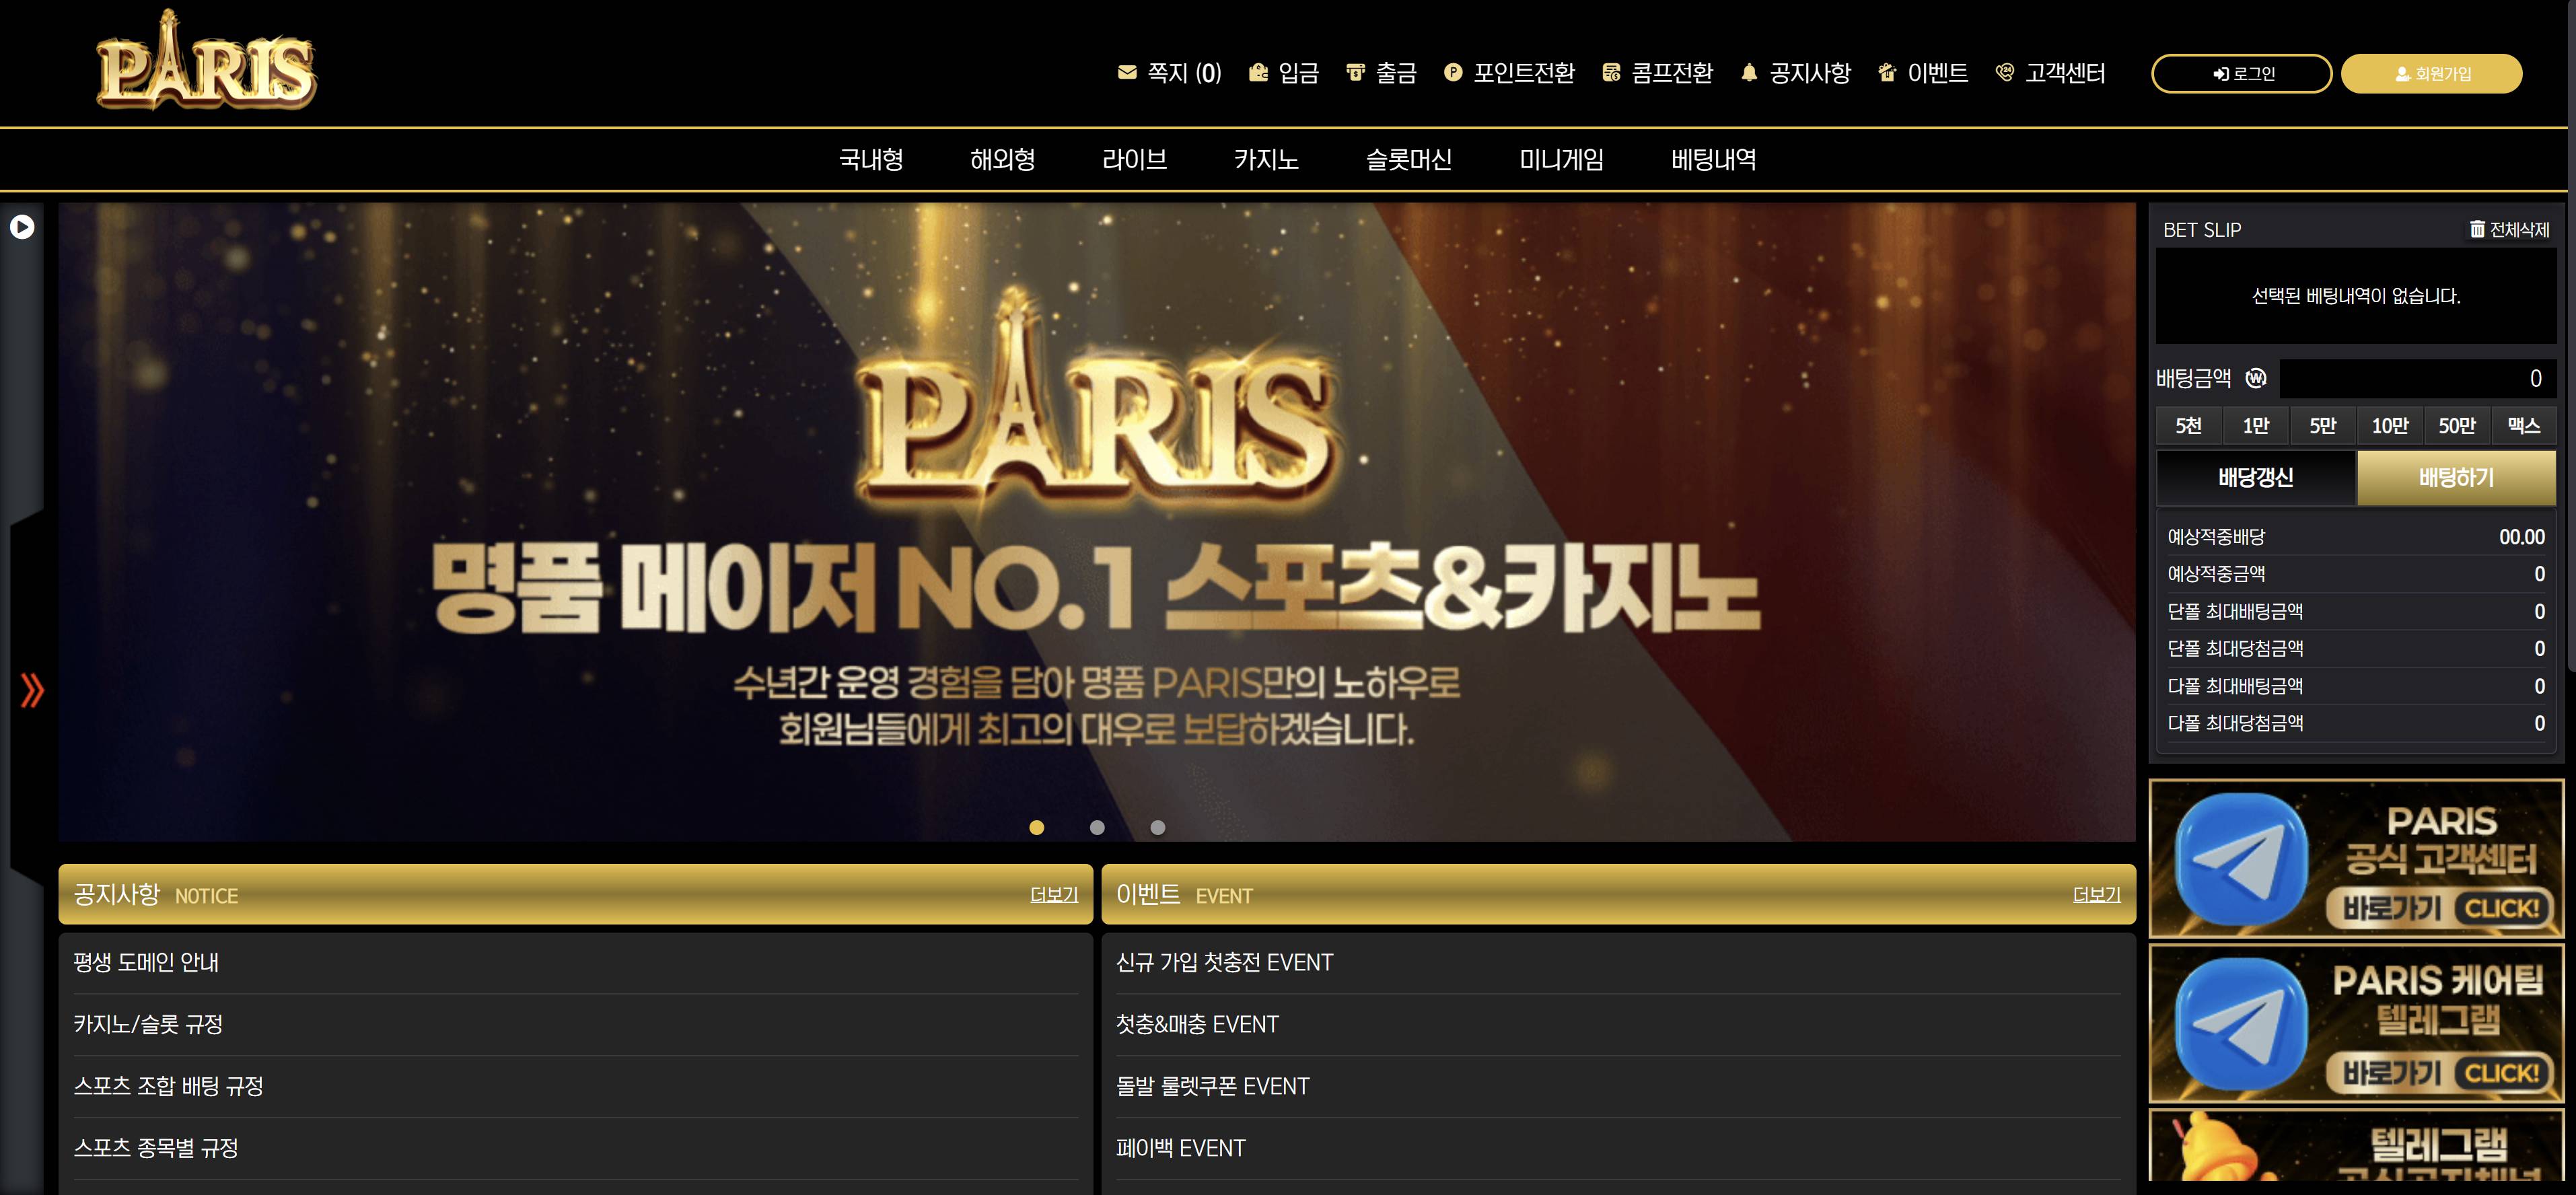Click the gold 배팅하기 button
2576x1195 pixels.
click(x=2456, y=478)
